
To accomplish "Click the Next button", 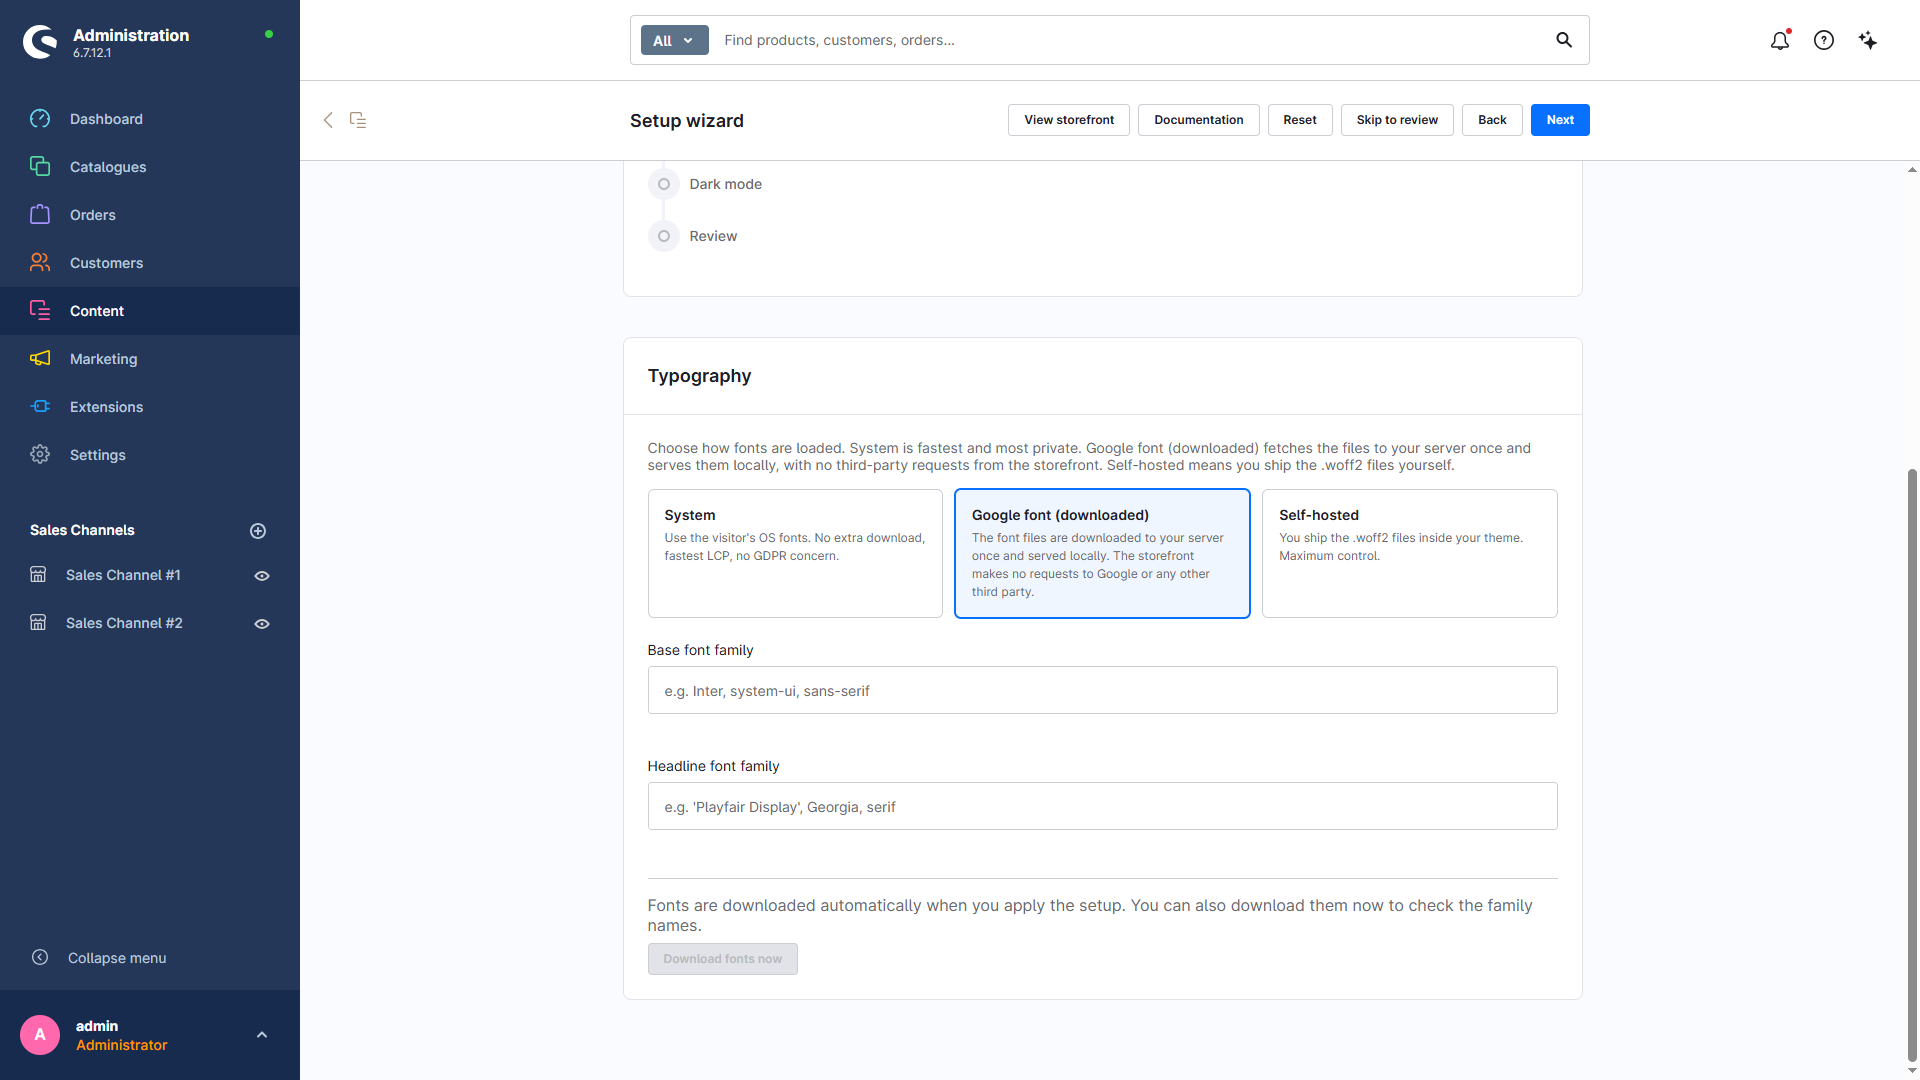I will (1560, 120).
